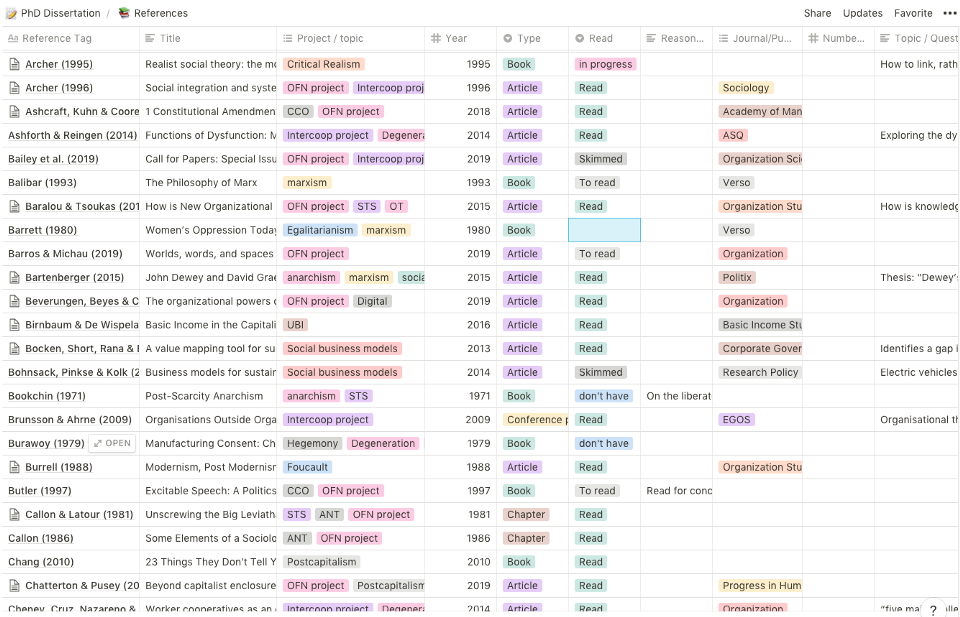This screenshot has width=960, height=617.
Task: Open the Updates panel
Action: (x=862, y=13)
